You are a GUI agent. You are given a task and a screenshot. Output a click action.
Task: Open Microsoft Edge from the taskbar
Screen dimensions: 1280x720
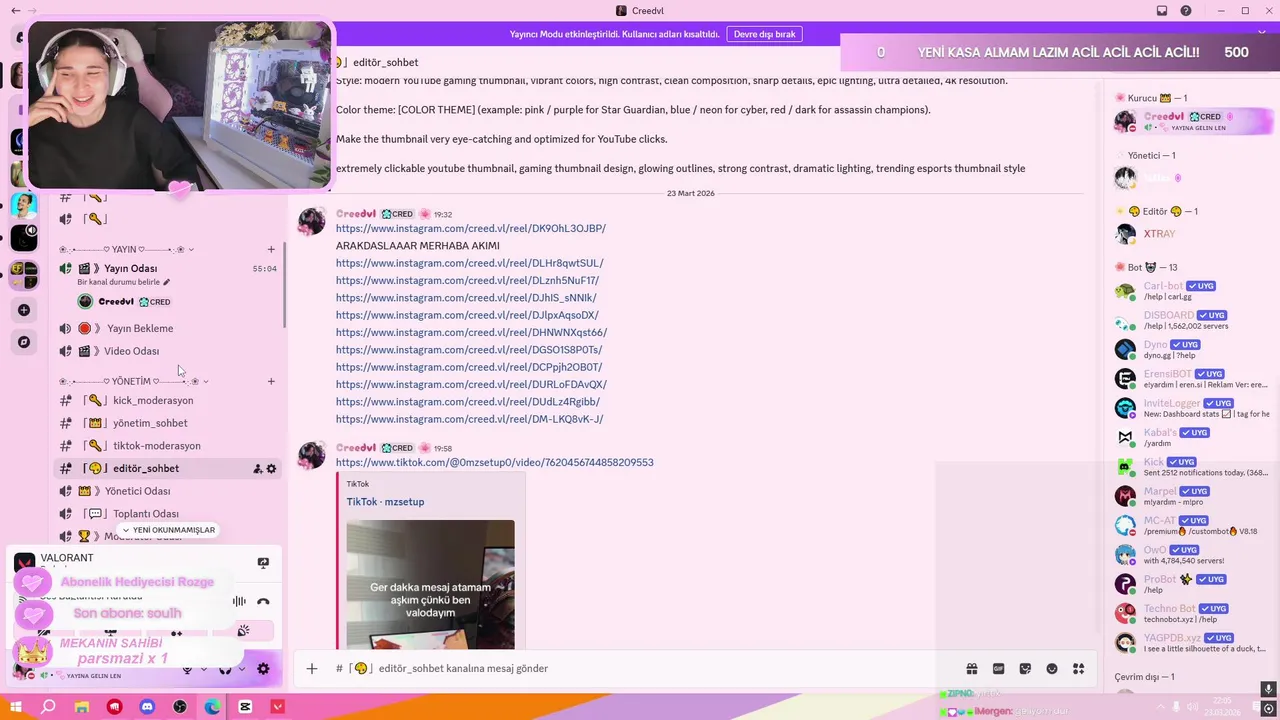tap(213, 707)
